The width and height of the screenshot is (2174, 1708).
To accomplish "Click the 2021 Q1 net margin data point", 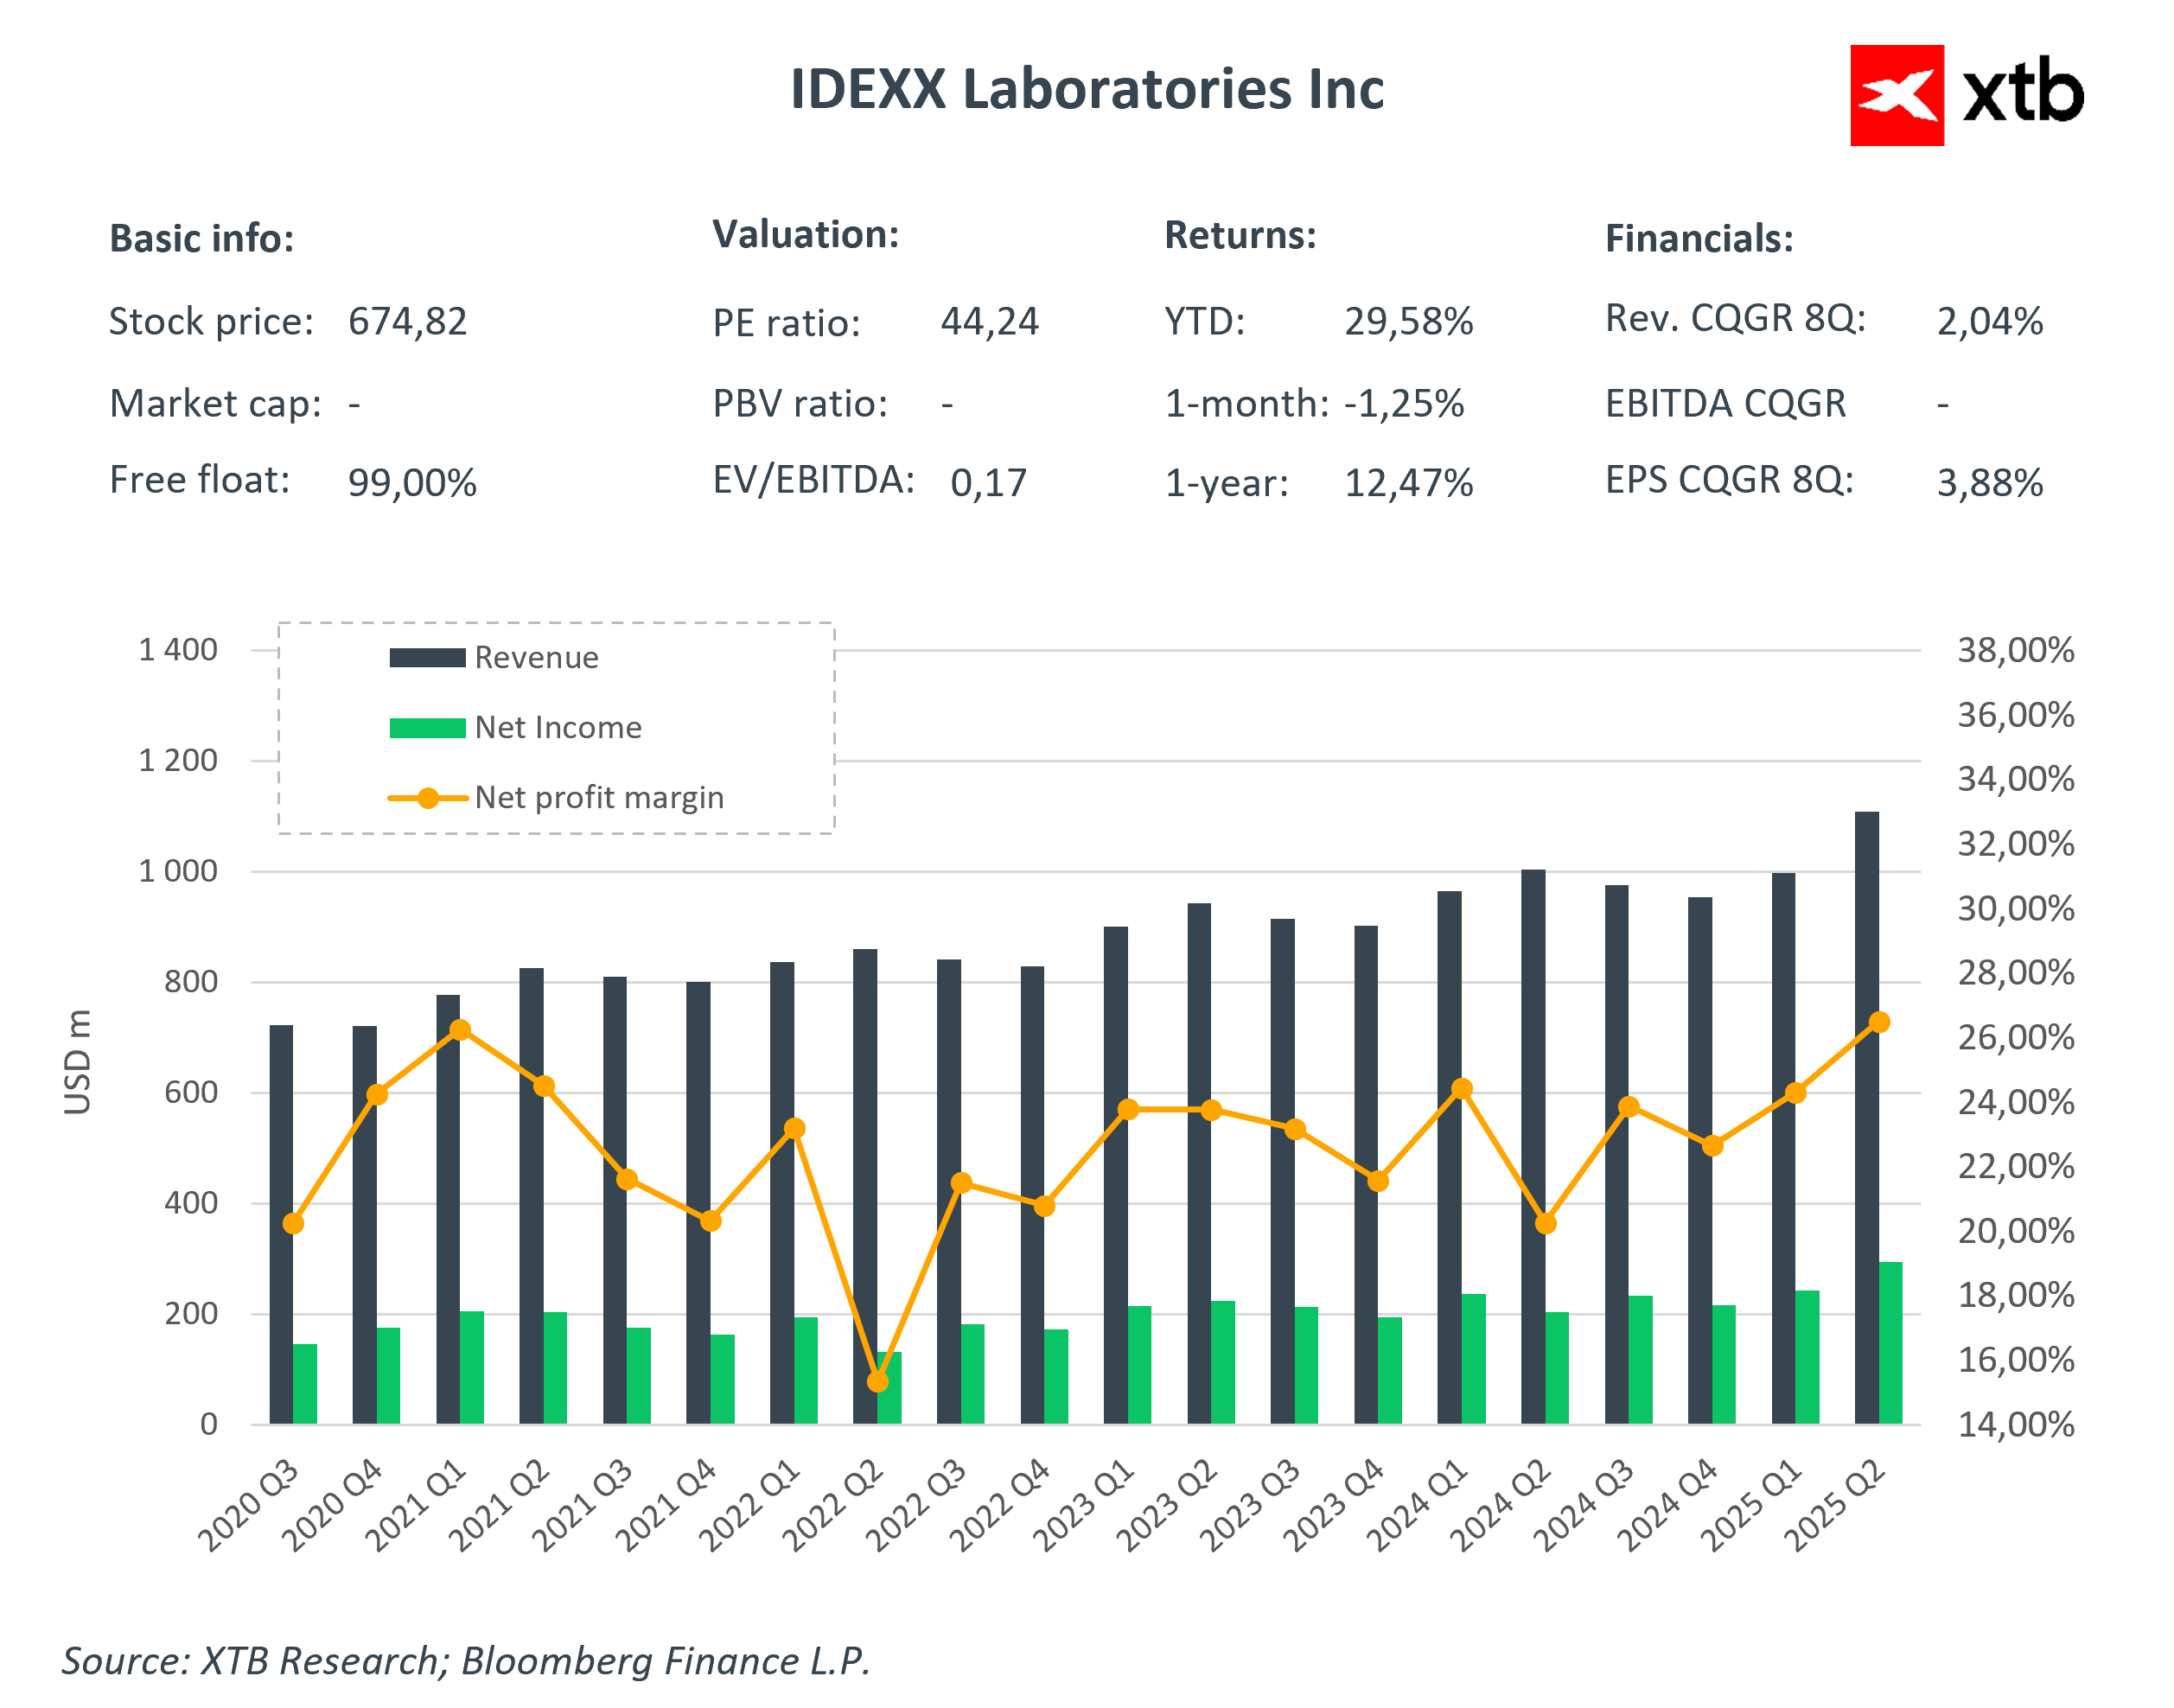I will (460, 1030).
